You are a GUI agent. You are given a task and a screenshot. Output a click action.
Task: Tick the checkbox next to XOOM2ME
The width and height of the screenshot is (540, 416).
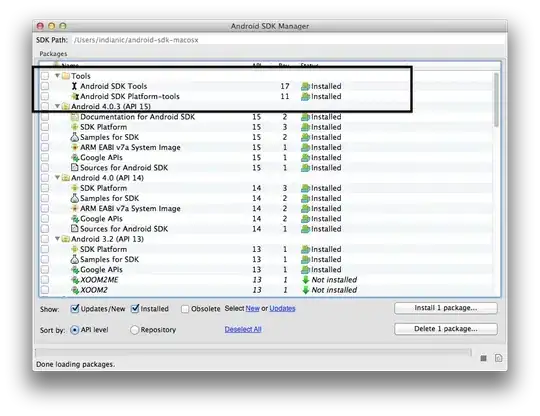(x=45, y=280)
